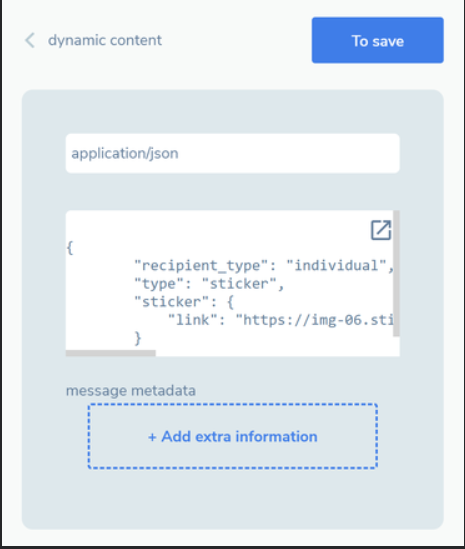Click the "link" URL line in JSON
Image resolution: width=465 pixels, height=549 pixels.
280,320
